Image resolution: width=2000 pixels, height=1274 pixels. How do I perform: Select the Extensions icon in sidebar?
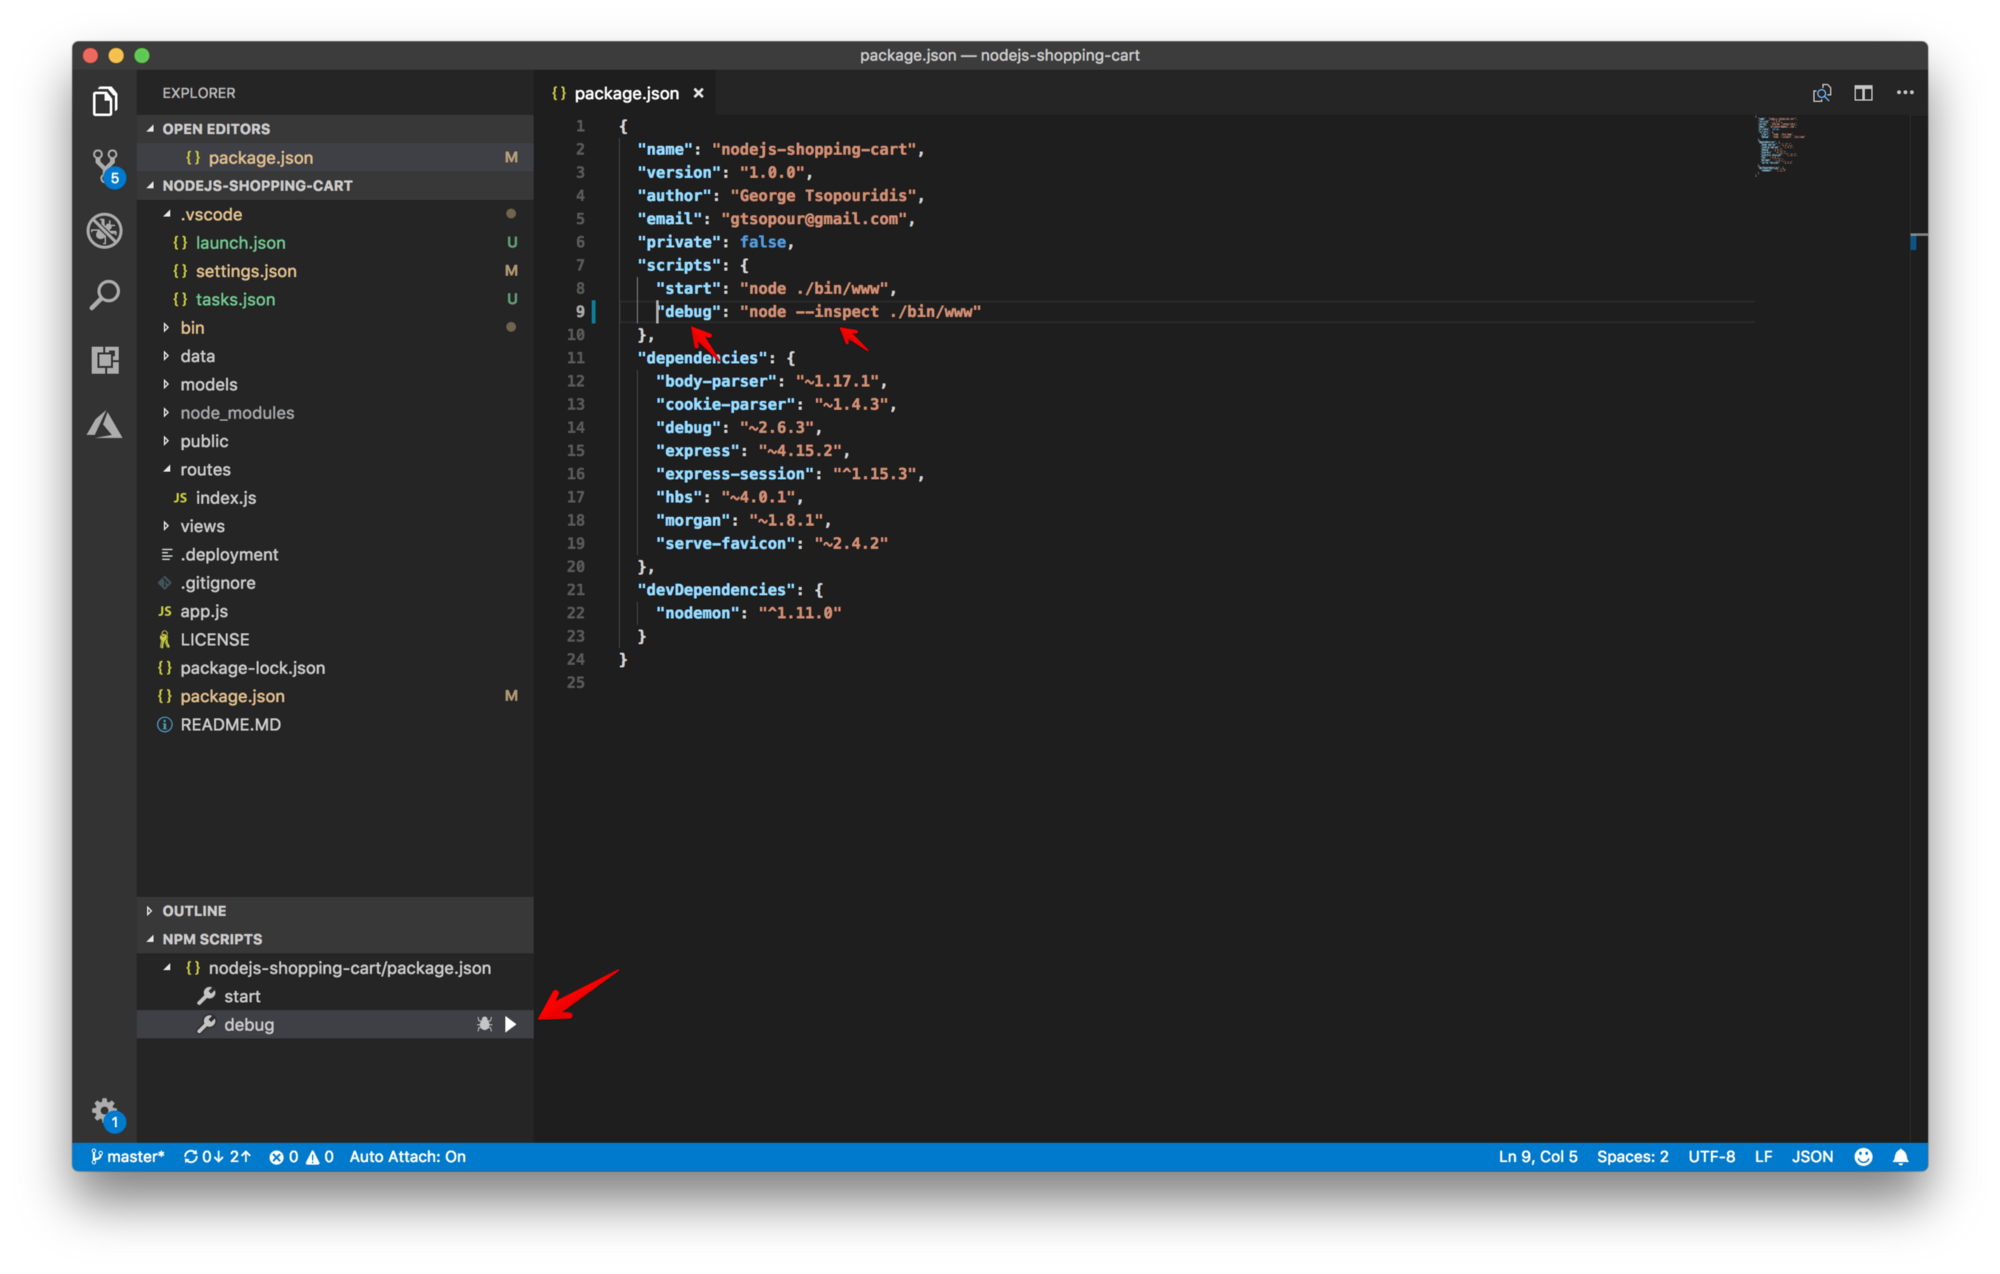tap(105, 357)
